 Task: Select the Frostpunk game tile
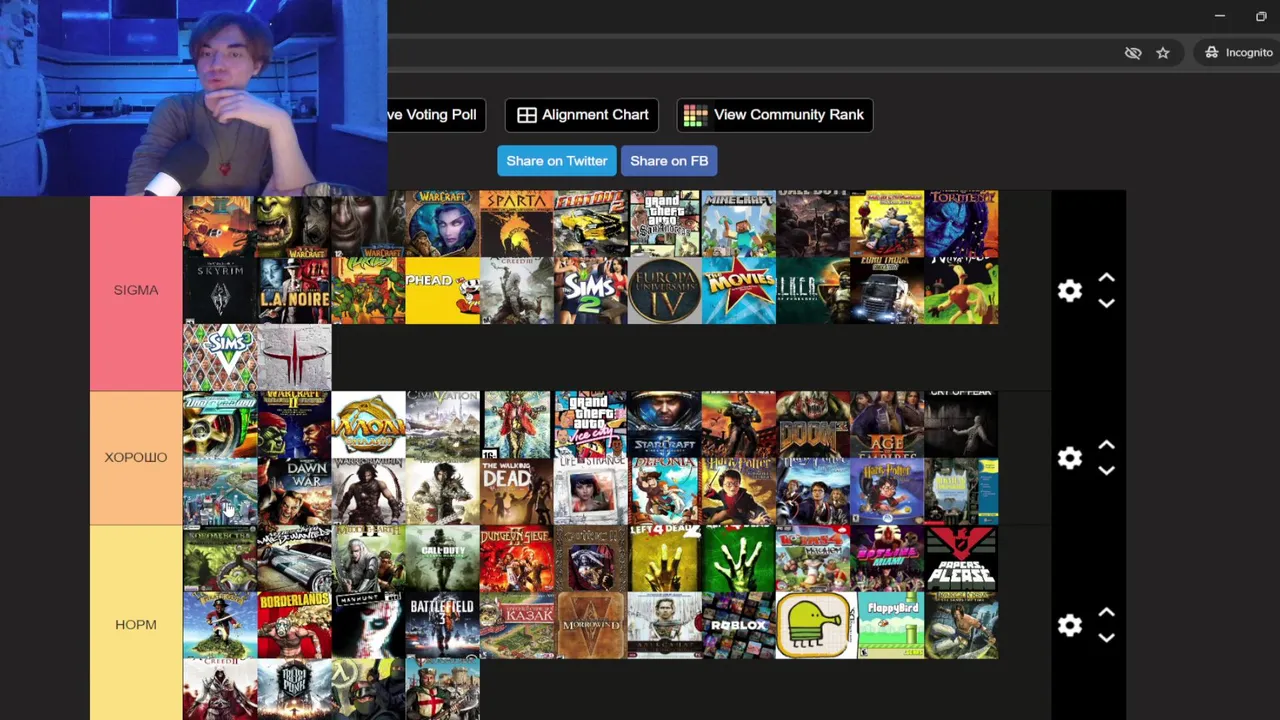tap(294, 689)
